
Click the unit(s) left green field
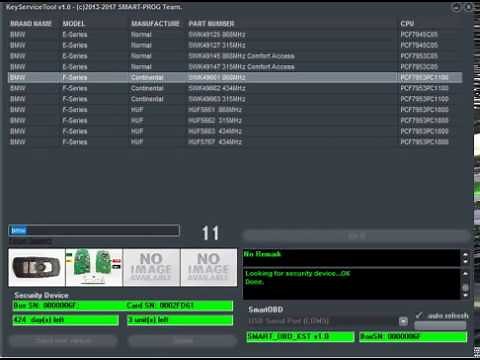tap(180, 320)
